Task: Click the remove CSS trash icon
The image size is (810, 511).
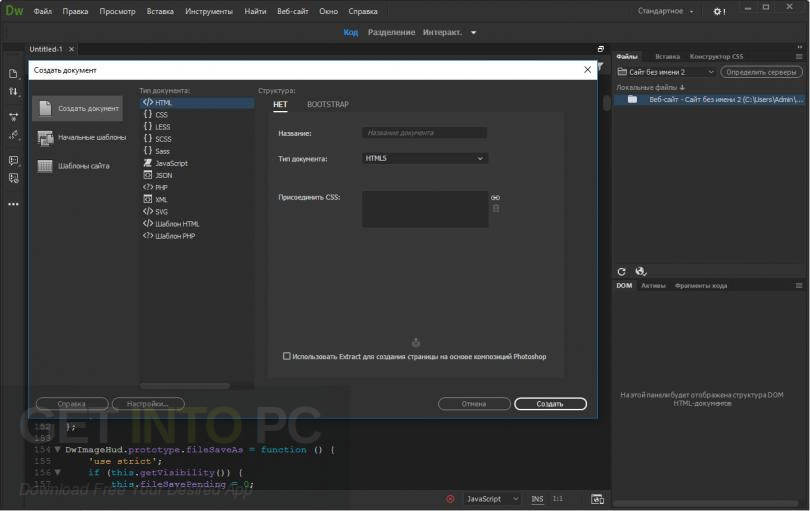Action: coord(495,208)
